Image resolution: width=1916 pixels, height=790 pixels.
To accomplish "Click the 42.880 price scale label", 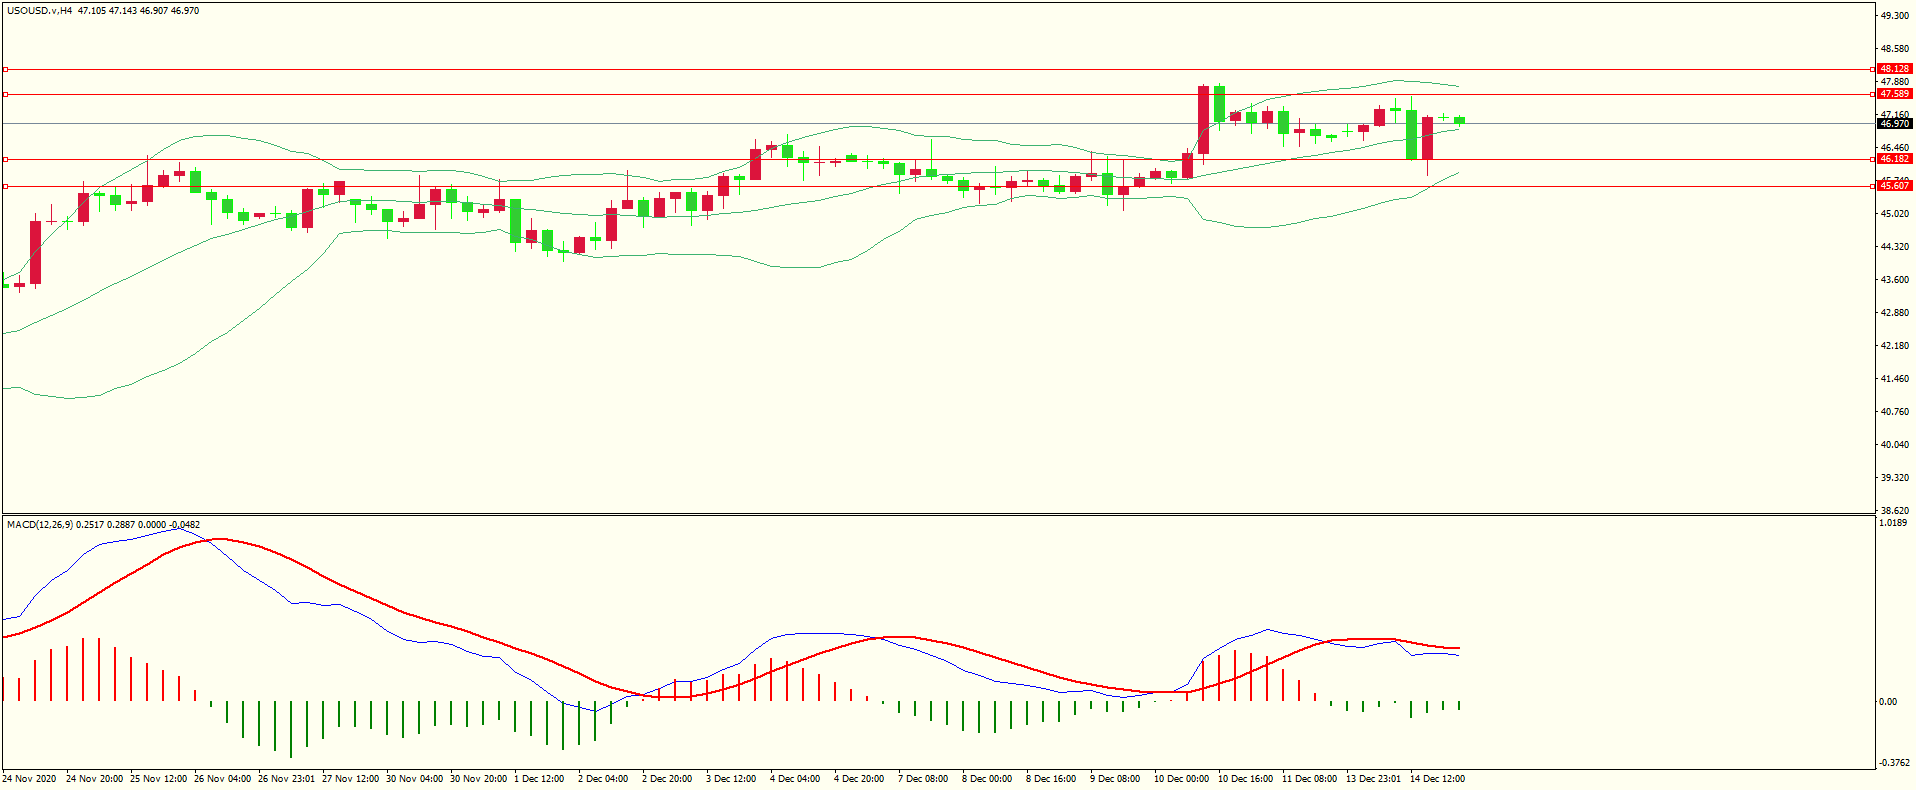I will [x=1894, y=313].
